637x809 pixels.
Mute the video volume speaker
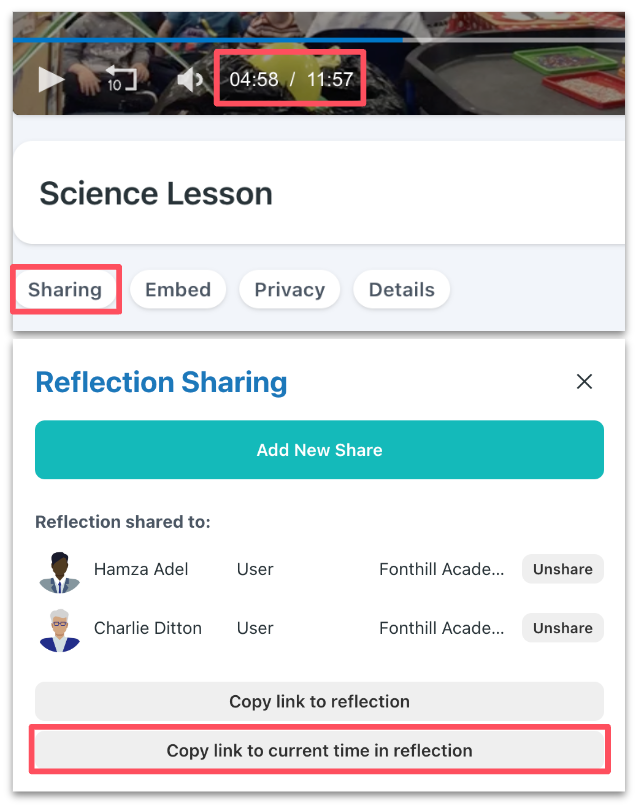coord(189,79)
